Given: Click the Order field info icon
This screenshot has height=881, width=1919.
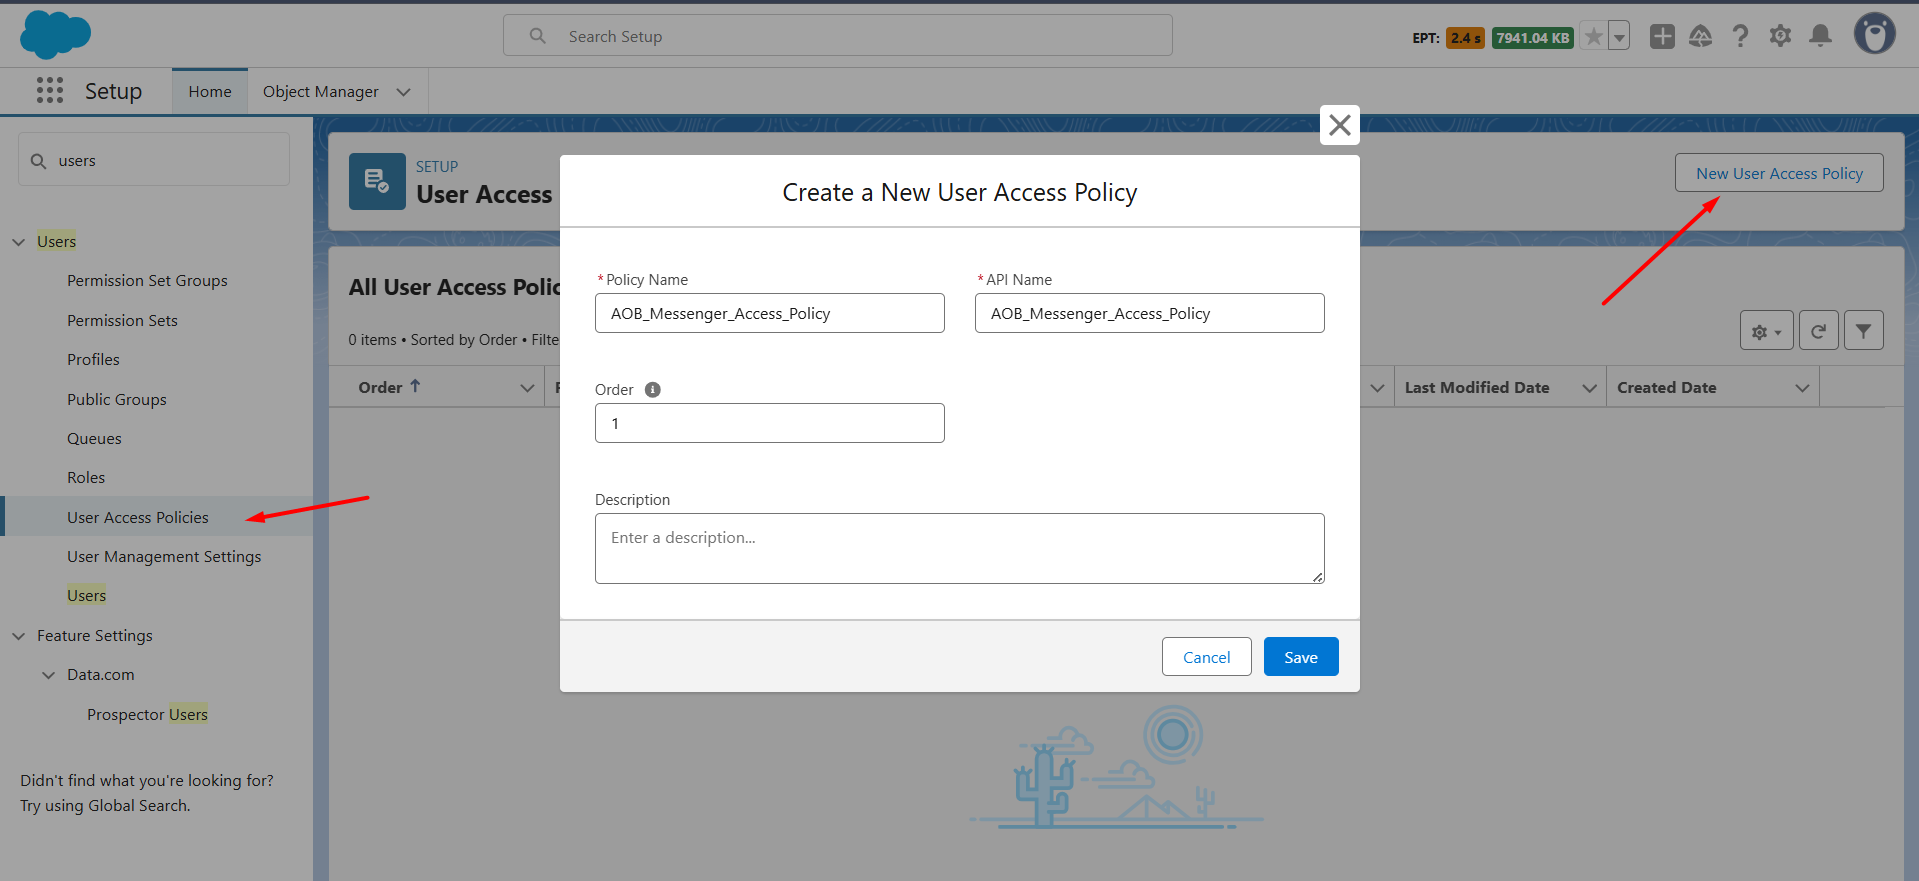Looking at the screenshot, I should (x=653, y=390).
